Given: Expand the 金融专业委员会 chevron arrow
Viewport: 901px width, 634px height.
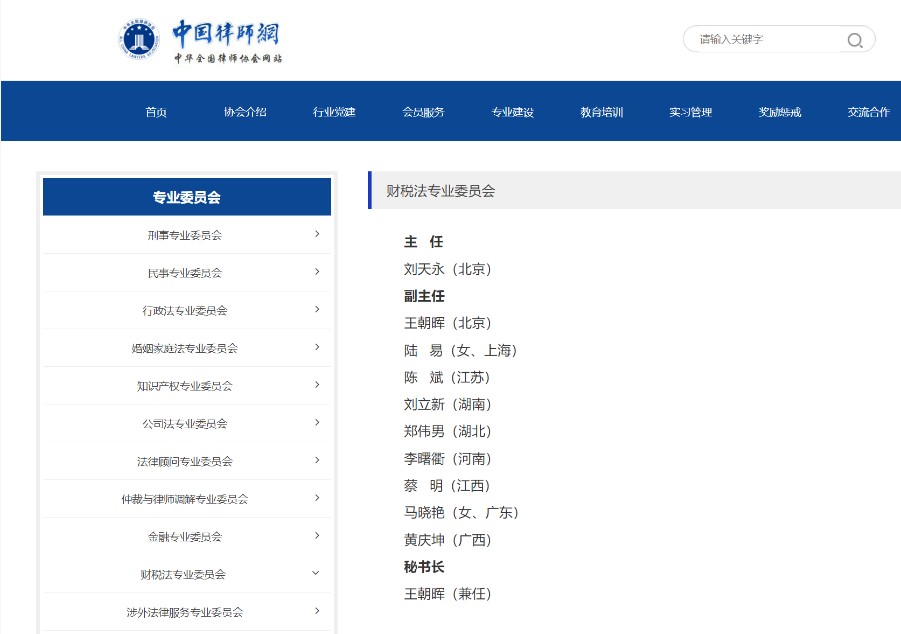Looking at the screenshot, I should point(317,536).
